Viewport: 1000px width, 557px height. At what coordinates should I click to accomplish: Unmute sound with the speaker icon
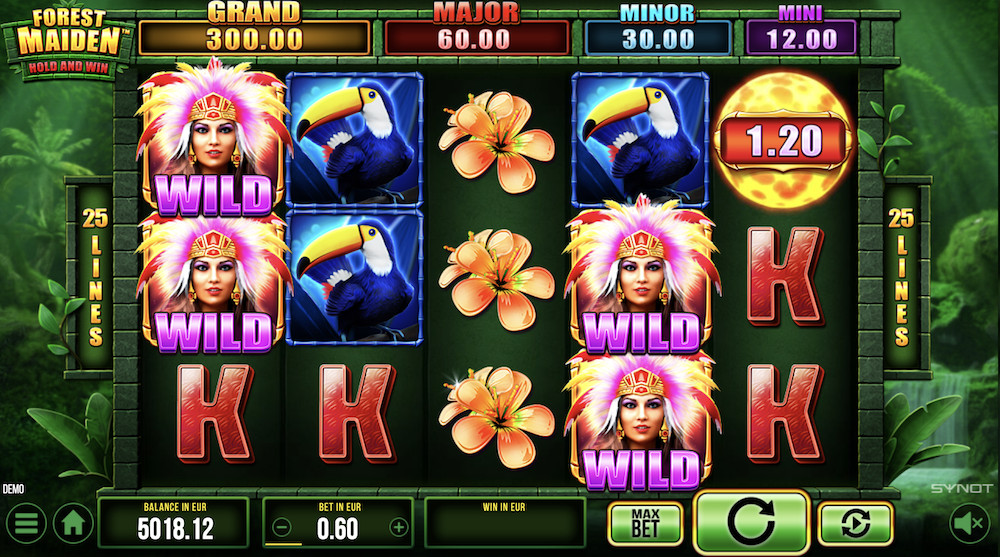point(969,524)
